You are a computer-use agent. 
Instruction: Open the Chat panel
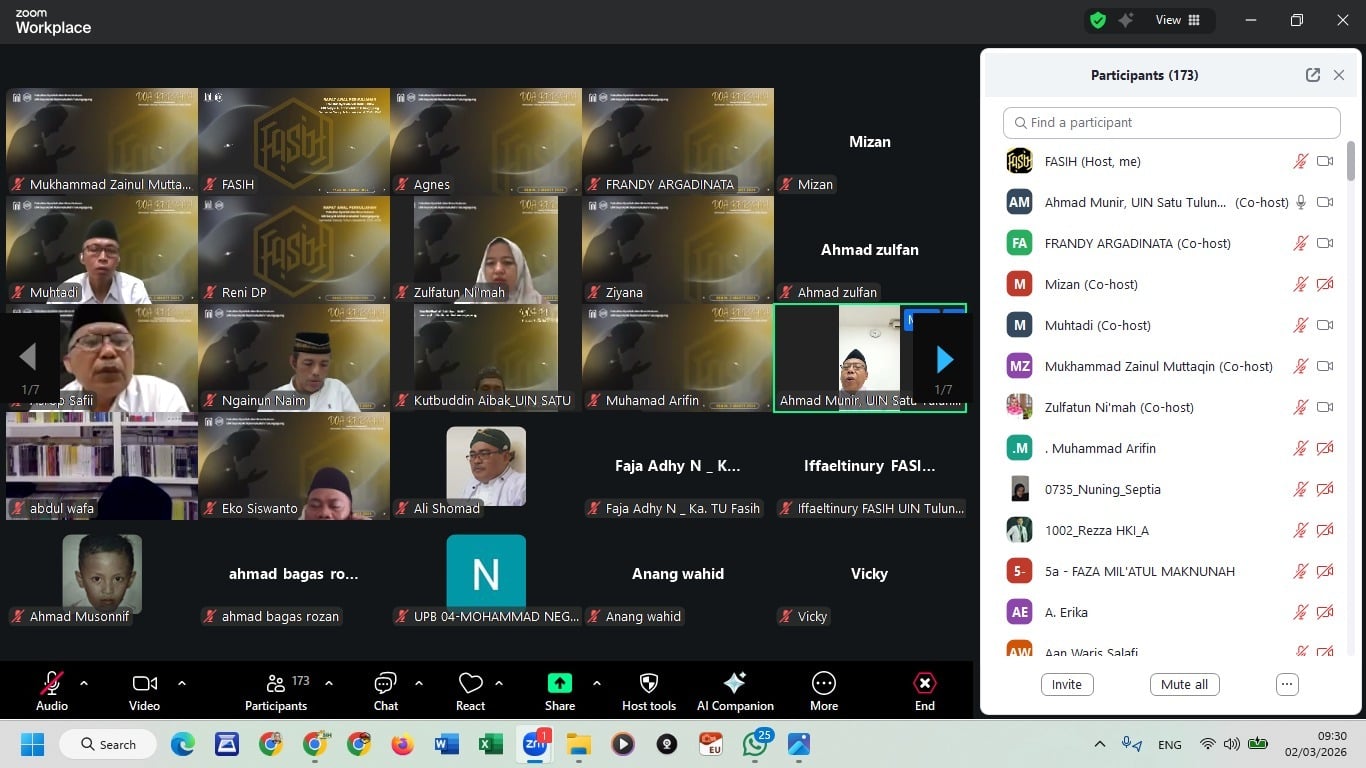click(385, 691)
